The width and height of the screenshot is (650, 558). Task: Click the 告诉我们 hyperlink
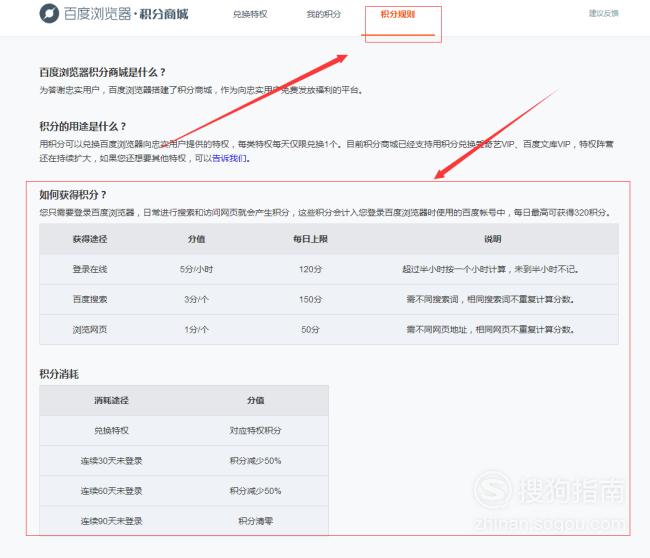click(229, 158)
